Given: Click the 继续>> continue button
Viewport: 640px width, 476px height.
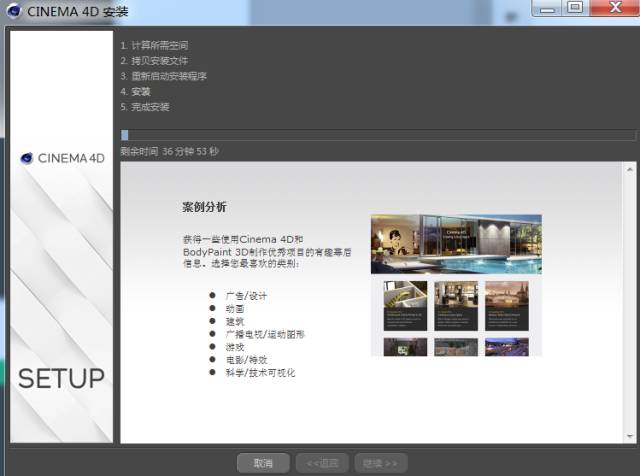Looking at the screenshot, I should (380, 463).
